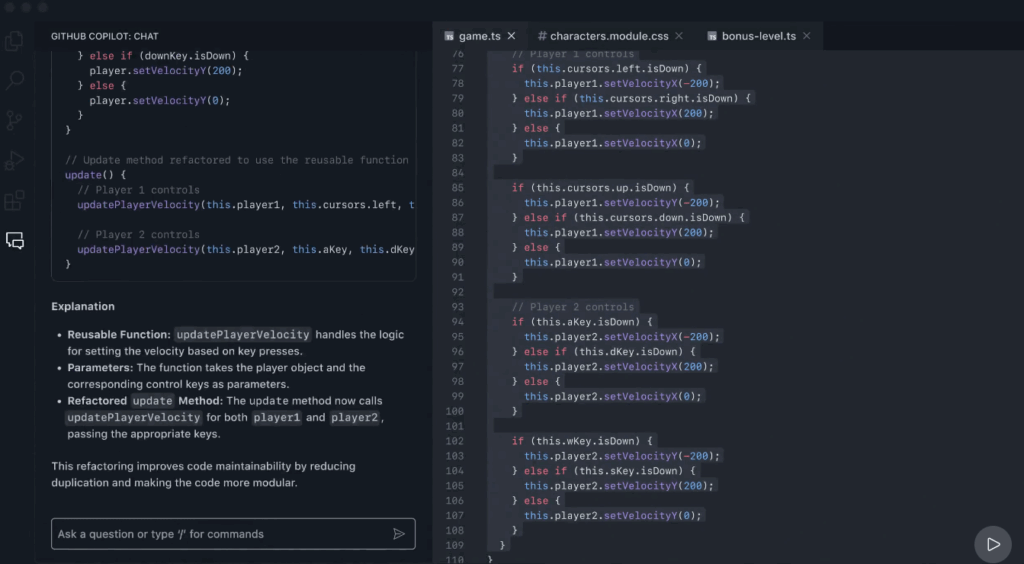Switch to the game.ts tab

[x=479, y=36]
